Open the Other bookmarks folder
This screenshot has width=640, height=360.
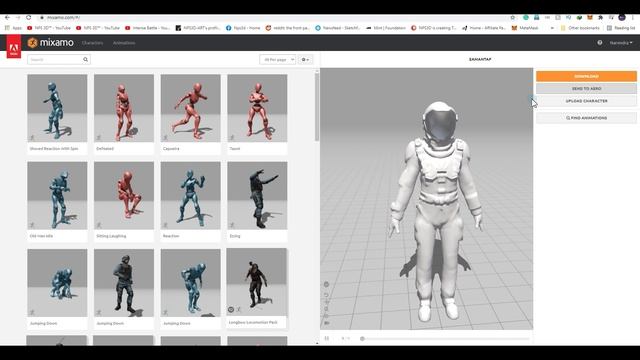point(580,28)
